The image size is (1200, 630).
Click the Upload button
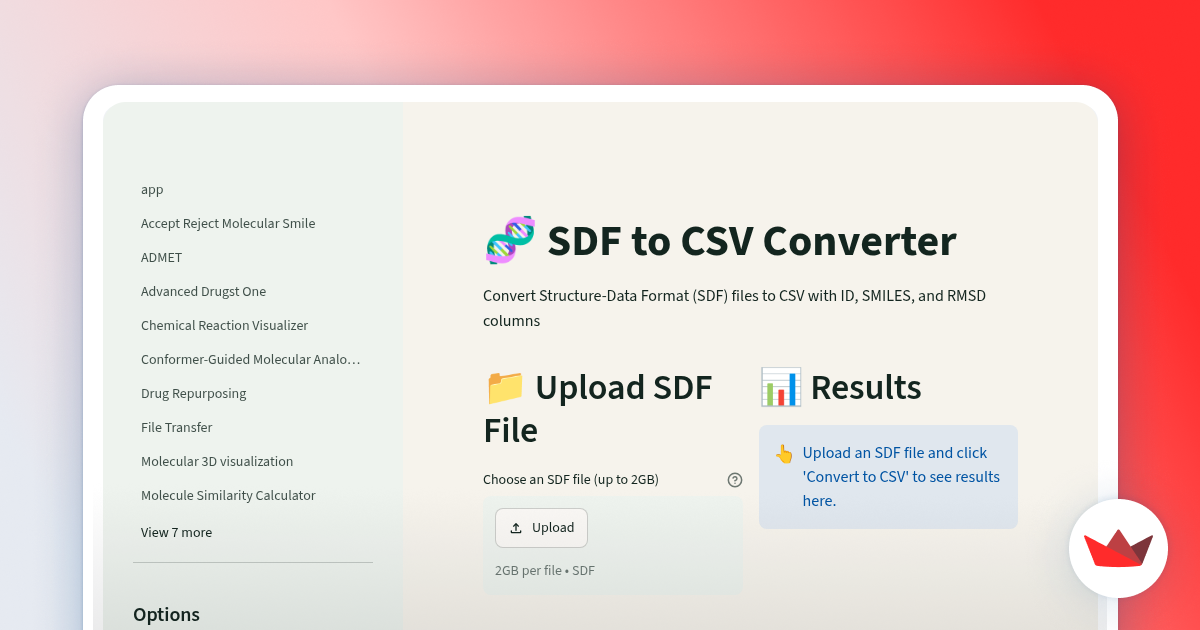click(541, 528)
